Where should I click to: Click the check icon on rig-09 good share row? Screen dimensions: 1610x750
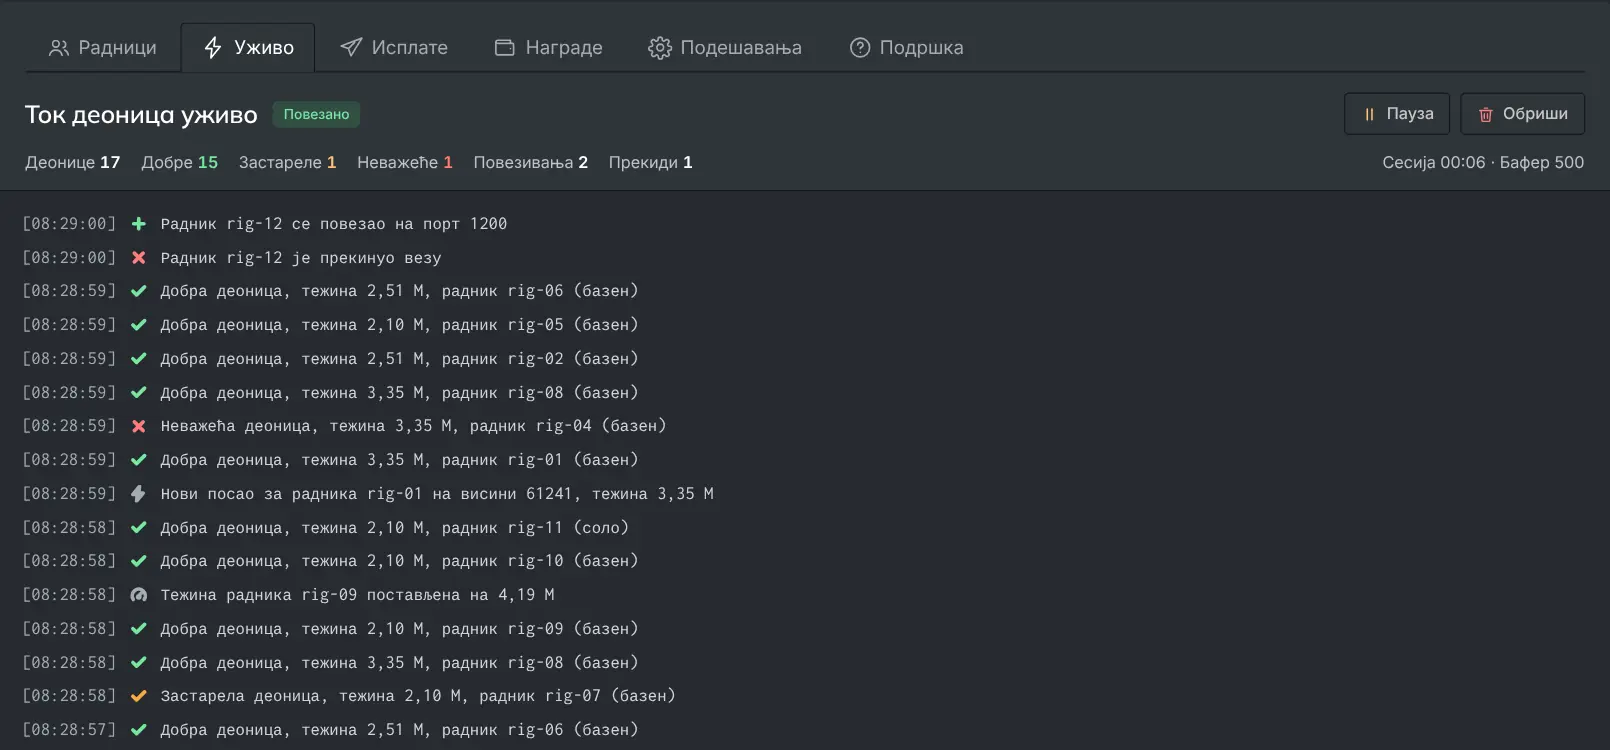(x=139, y=629)
